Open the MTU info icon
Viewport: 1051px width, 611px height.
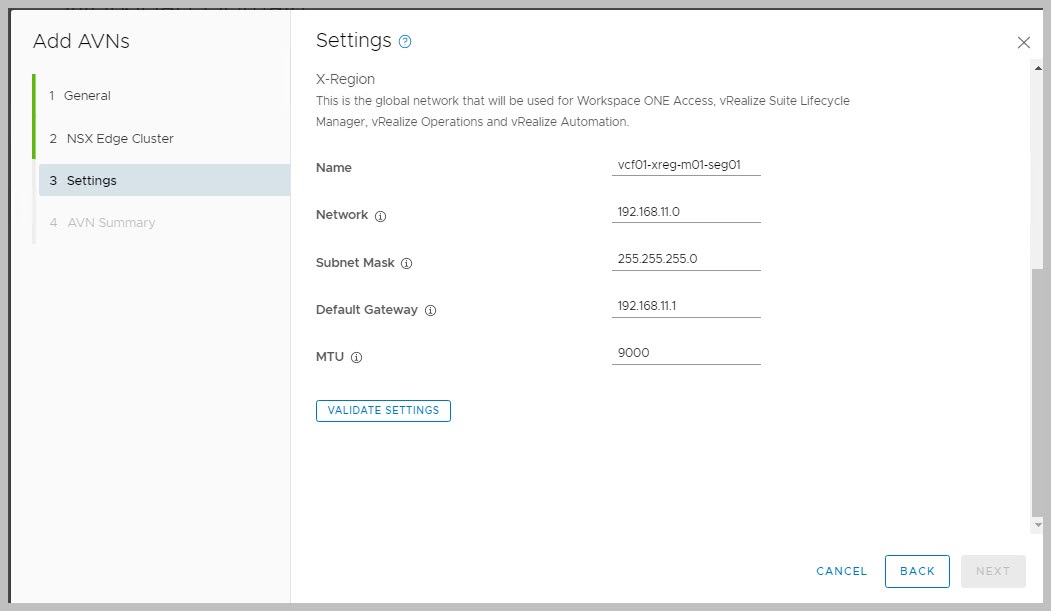(356, 357)
